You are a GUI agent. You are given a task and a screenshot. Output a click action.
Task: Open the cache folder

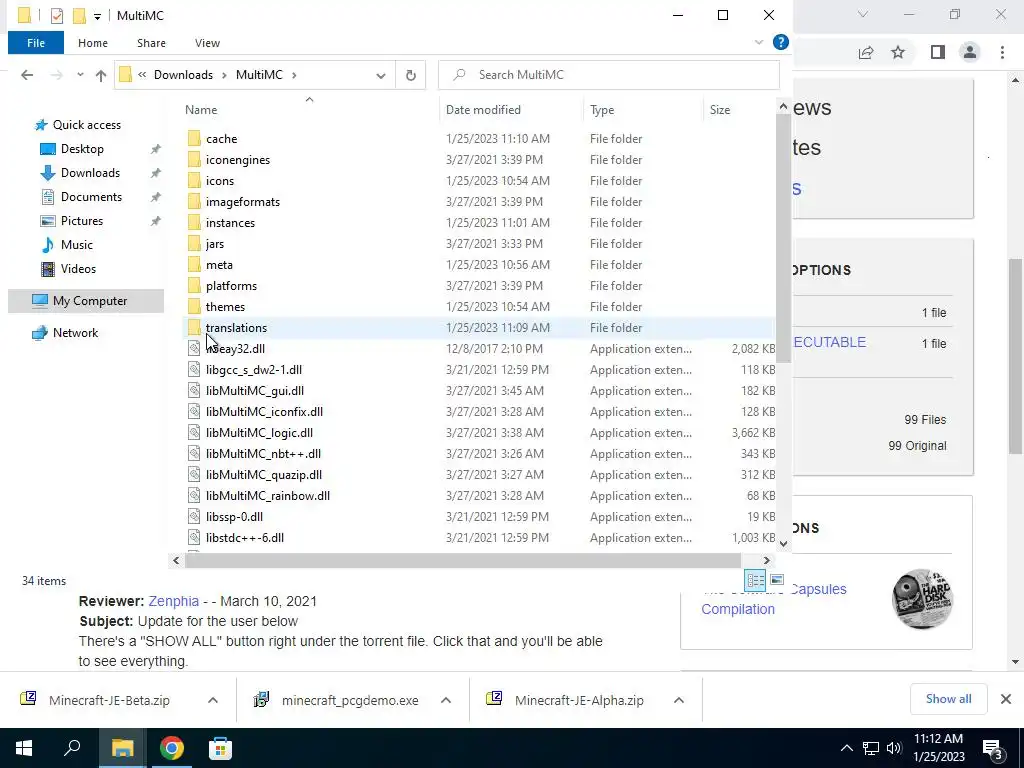(x=221, y=138)
